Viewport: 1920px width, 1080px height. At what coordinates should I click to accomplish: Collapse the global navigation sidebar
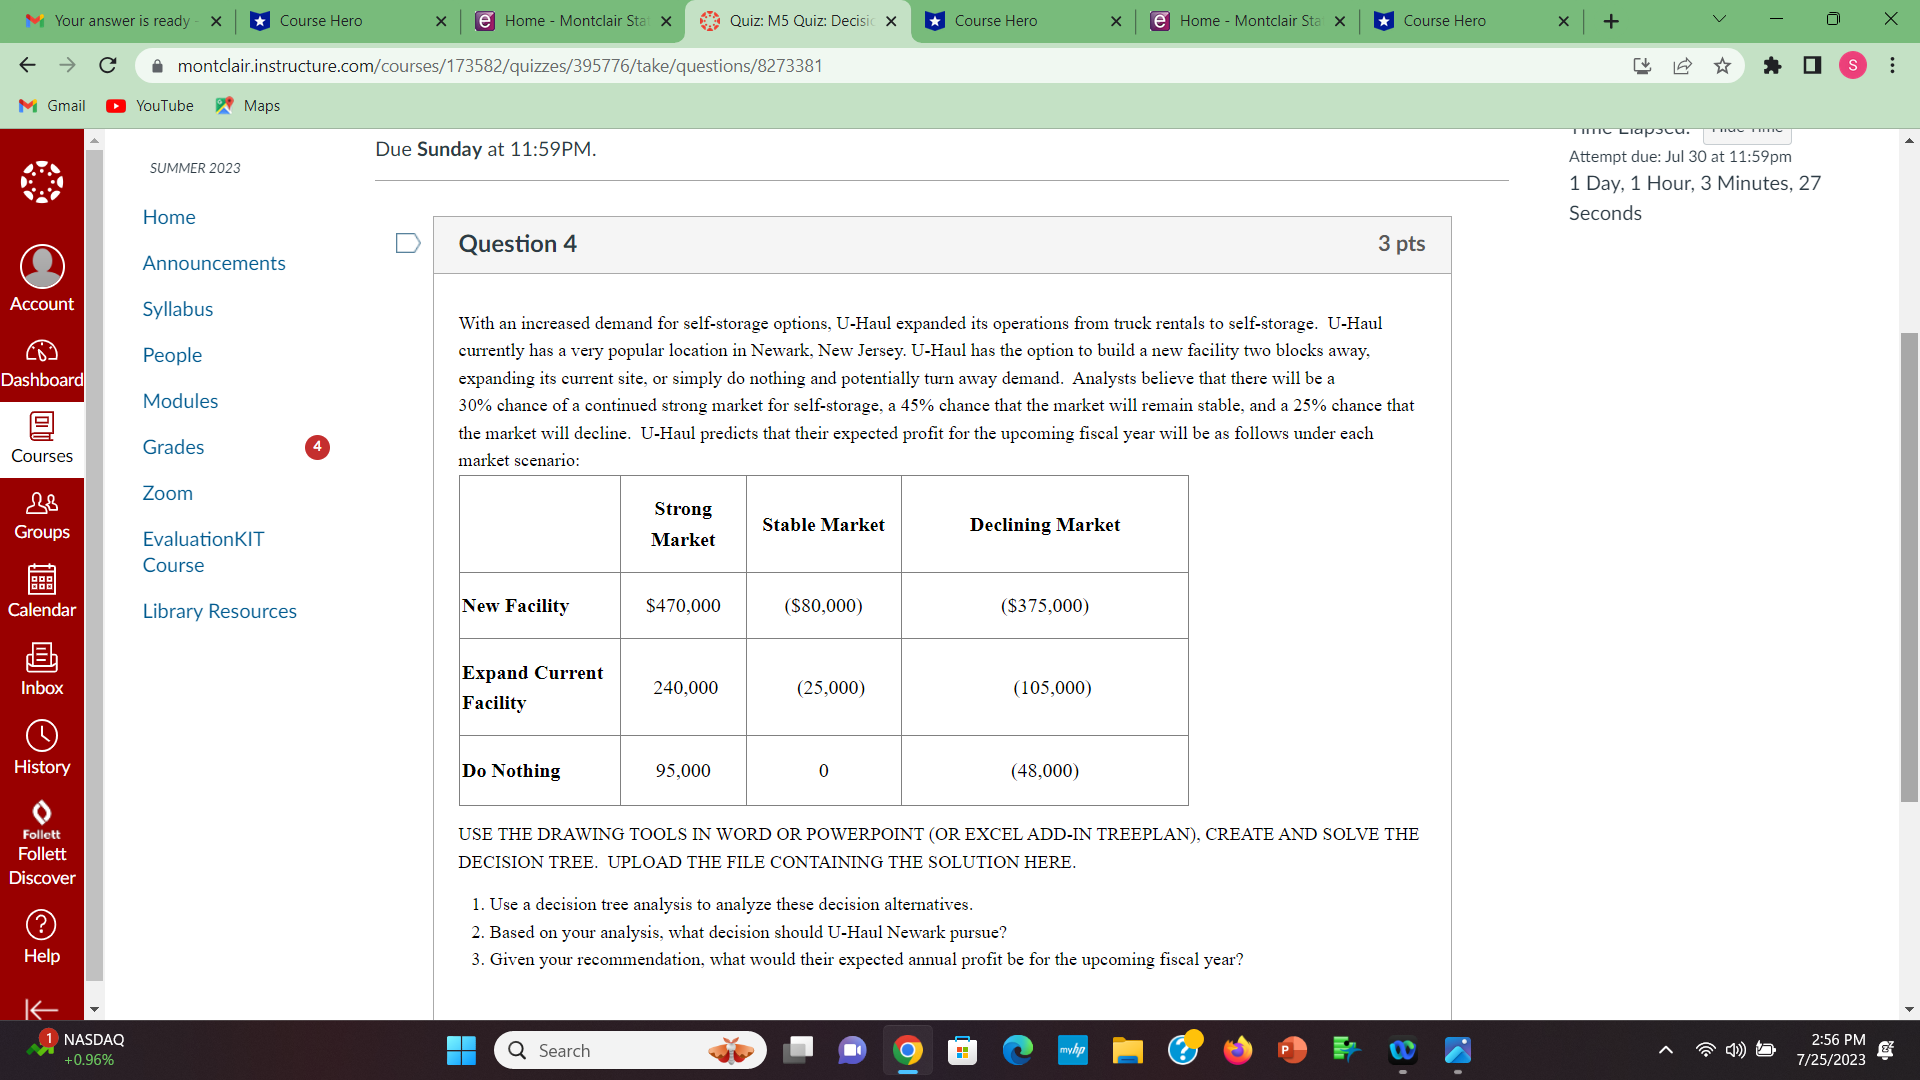[41, 1009]
